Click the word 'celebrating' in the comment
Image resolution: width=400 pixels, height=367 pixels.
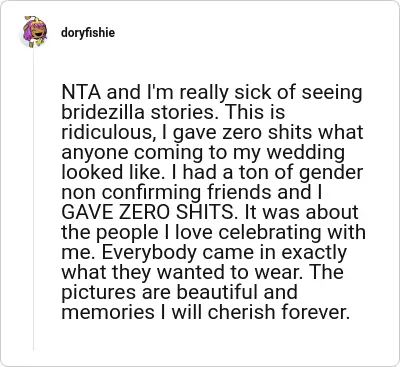[284, 232]
